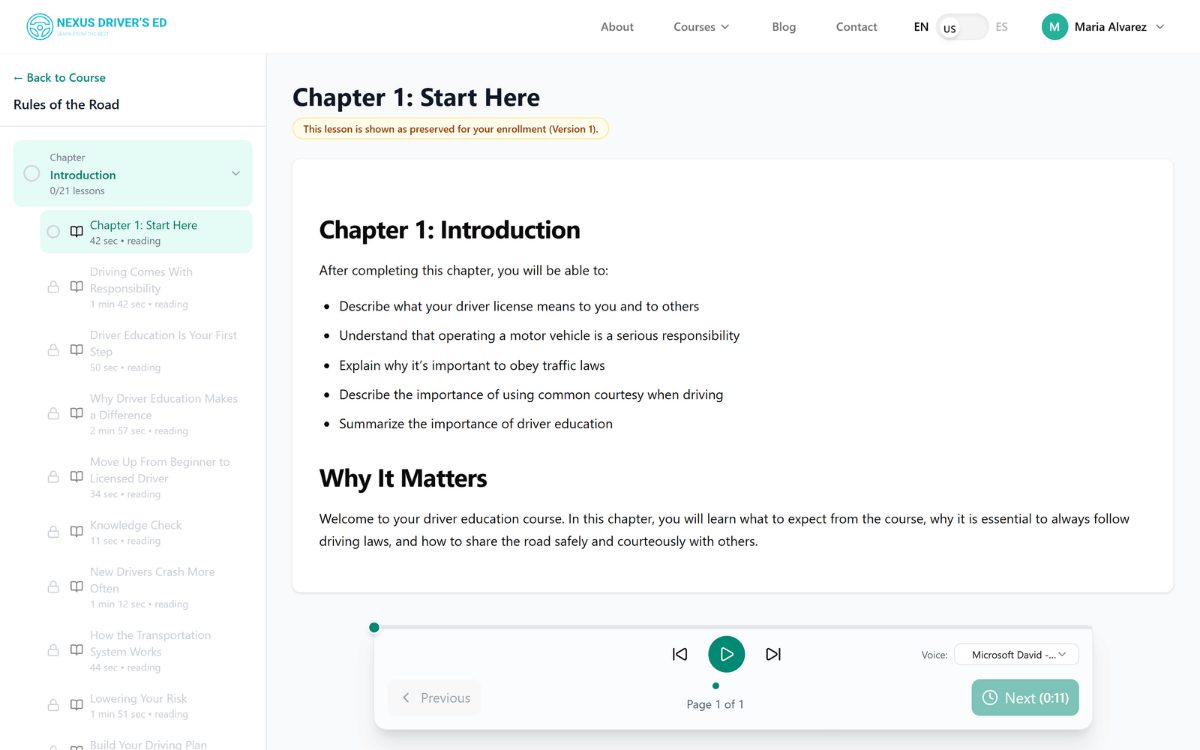The width and height of the screenshot is (1200, 750).
Task: Click lock icon for Move Up From Beginner
Action: click(54, 477)
